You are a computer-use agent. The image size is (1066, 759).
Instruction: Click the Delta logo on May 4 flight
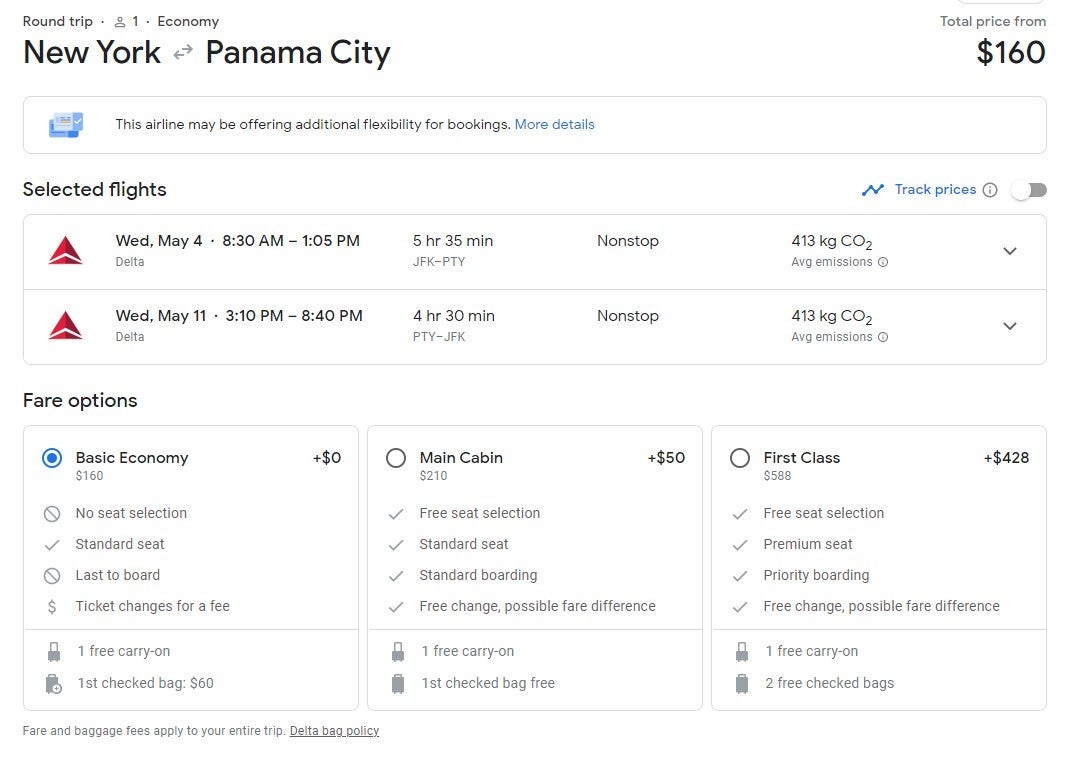[65, 250]
